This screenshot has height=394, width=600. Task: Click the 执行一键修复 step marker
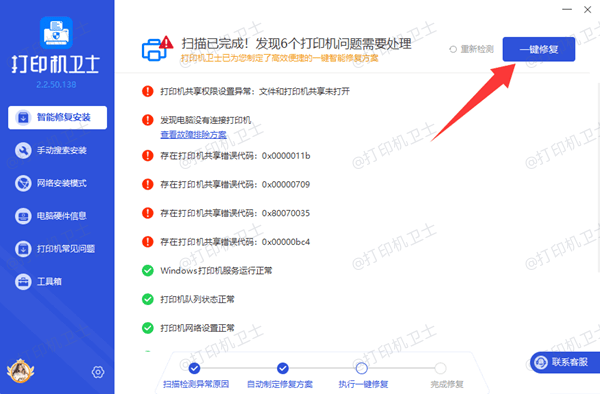click(x=362, y=368)
